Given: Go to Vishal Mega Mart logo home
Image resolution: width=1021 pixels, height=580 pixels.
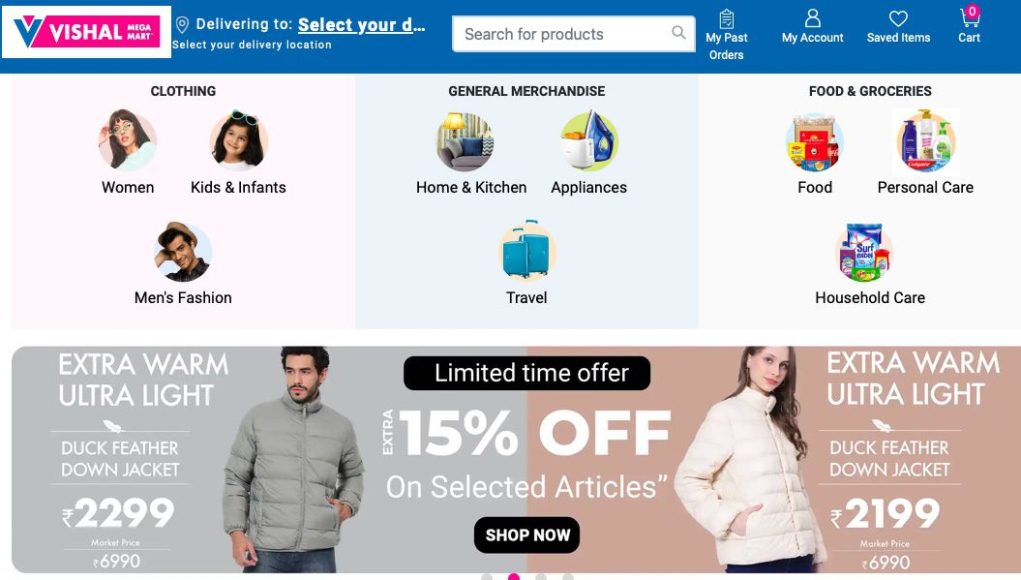Looking at the screenshot, I should coord(86,32).
